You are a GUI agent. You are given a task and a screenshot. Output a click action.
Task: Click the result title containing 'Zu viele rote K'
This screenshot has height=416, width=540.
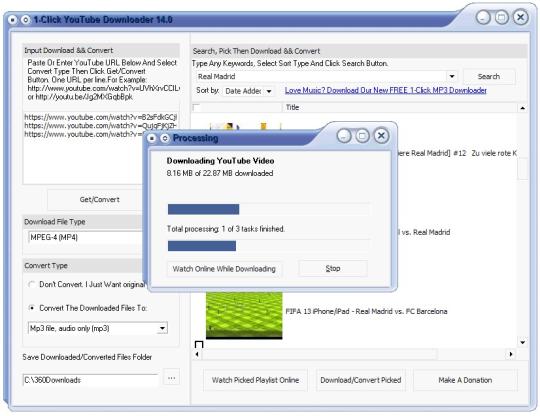point(457,153)
